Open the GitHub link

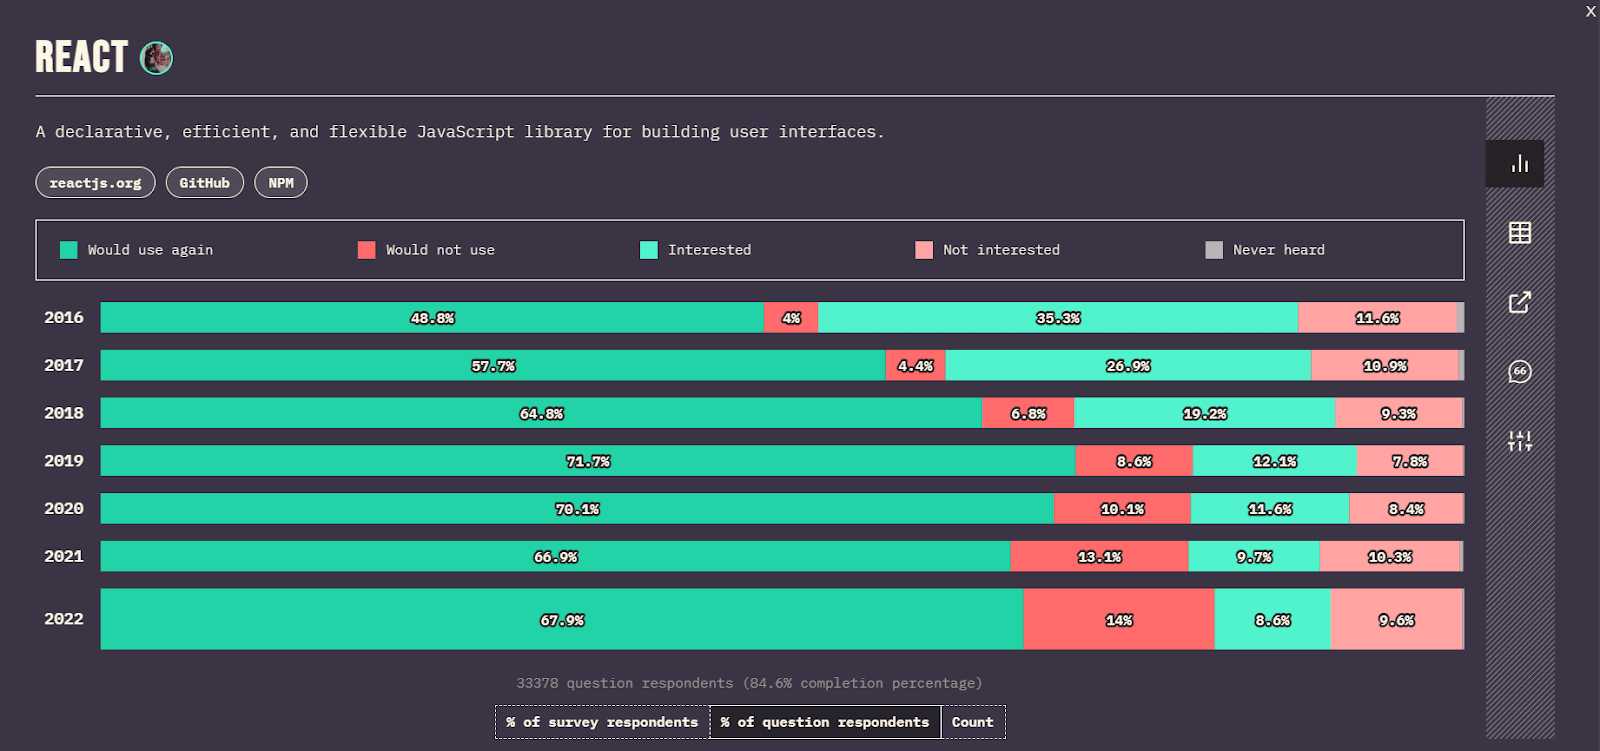coord(204,183)
